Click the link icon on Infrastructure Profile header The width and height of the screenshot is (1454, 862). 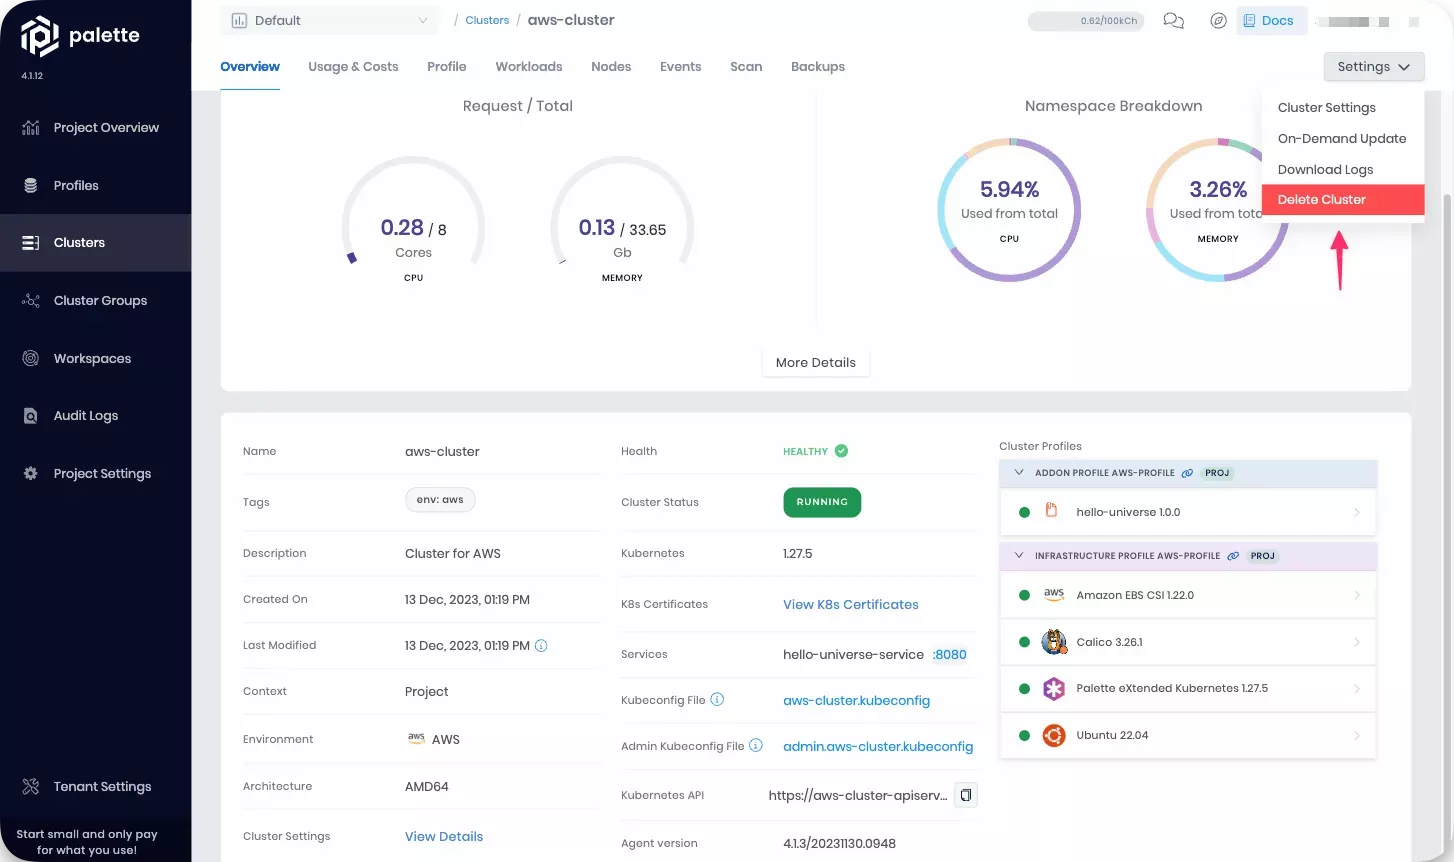(x=1233, y=556)
